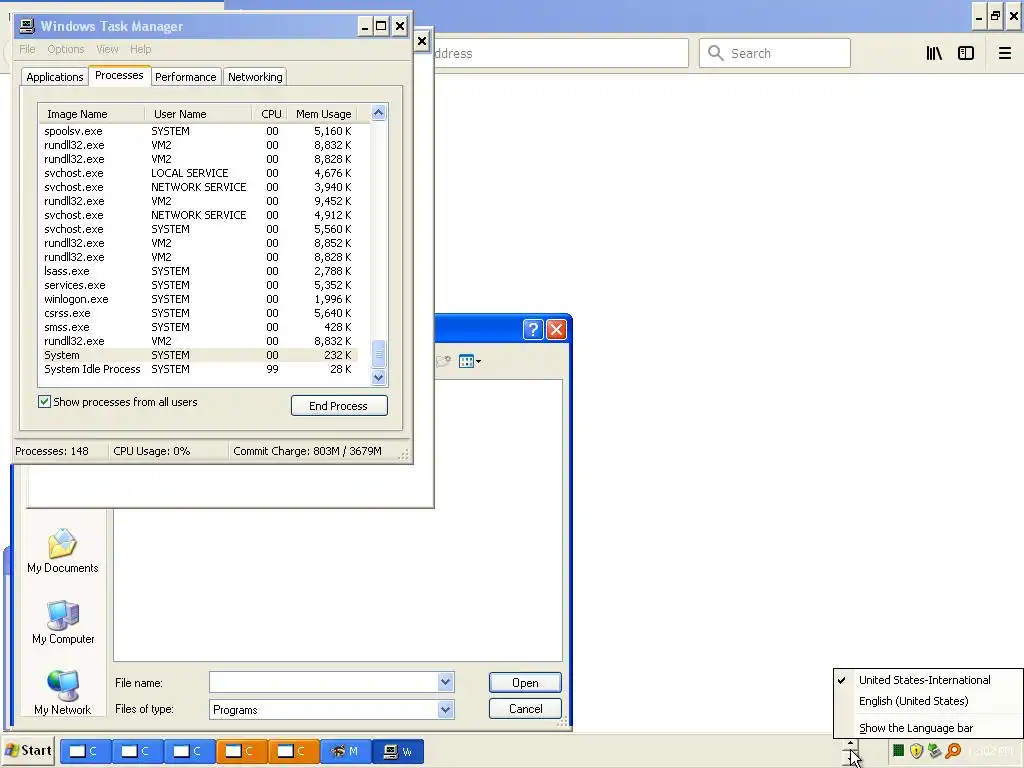
Task: Open the Start menu
Action: pos(28,751)
